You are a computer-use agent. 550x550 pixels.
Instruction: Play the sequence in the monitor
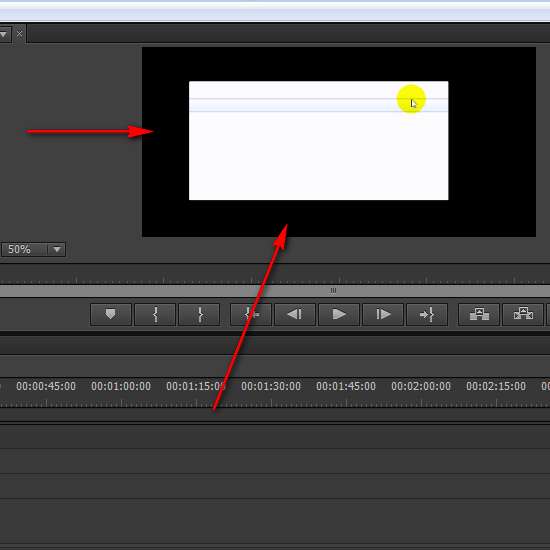[339, 314]
